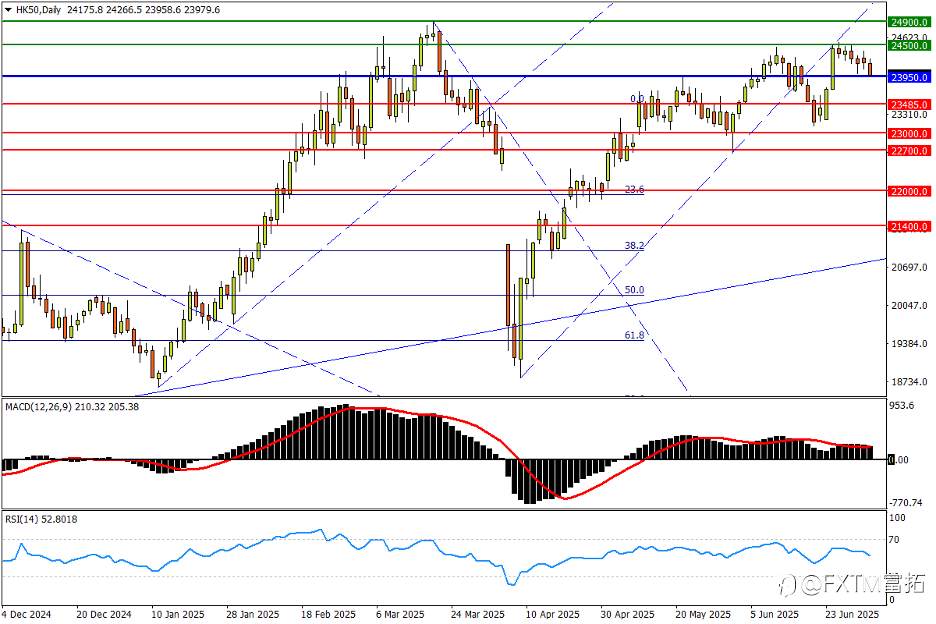
Task: Select the 24500.0 green price label
Action: click(909, 45)
